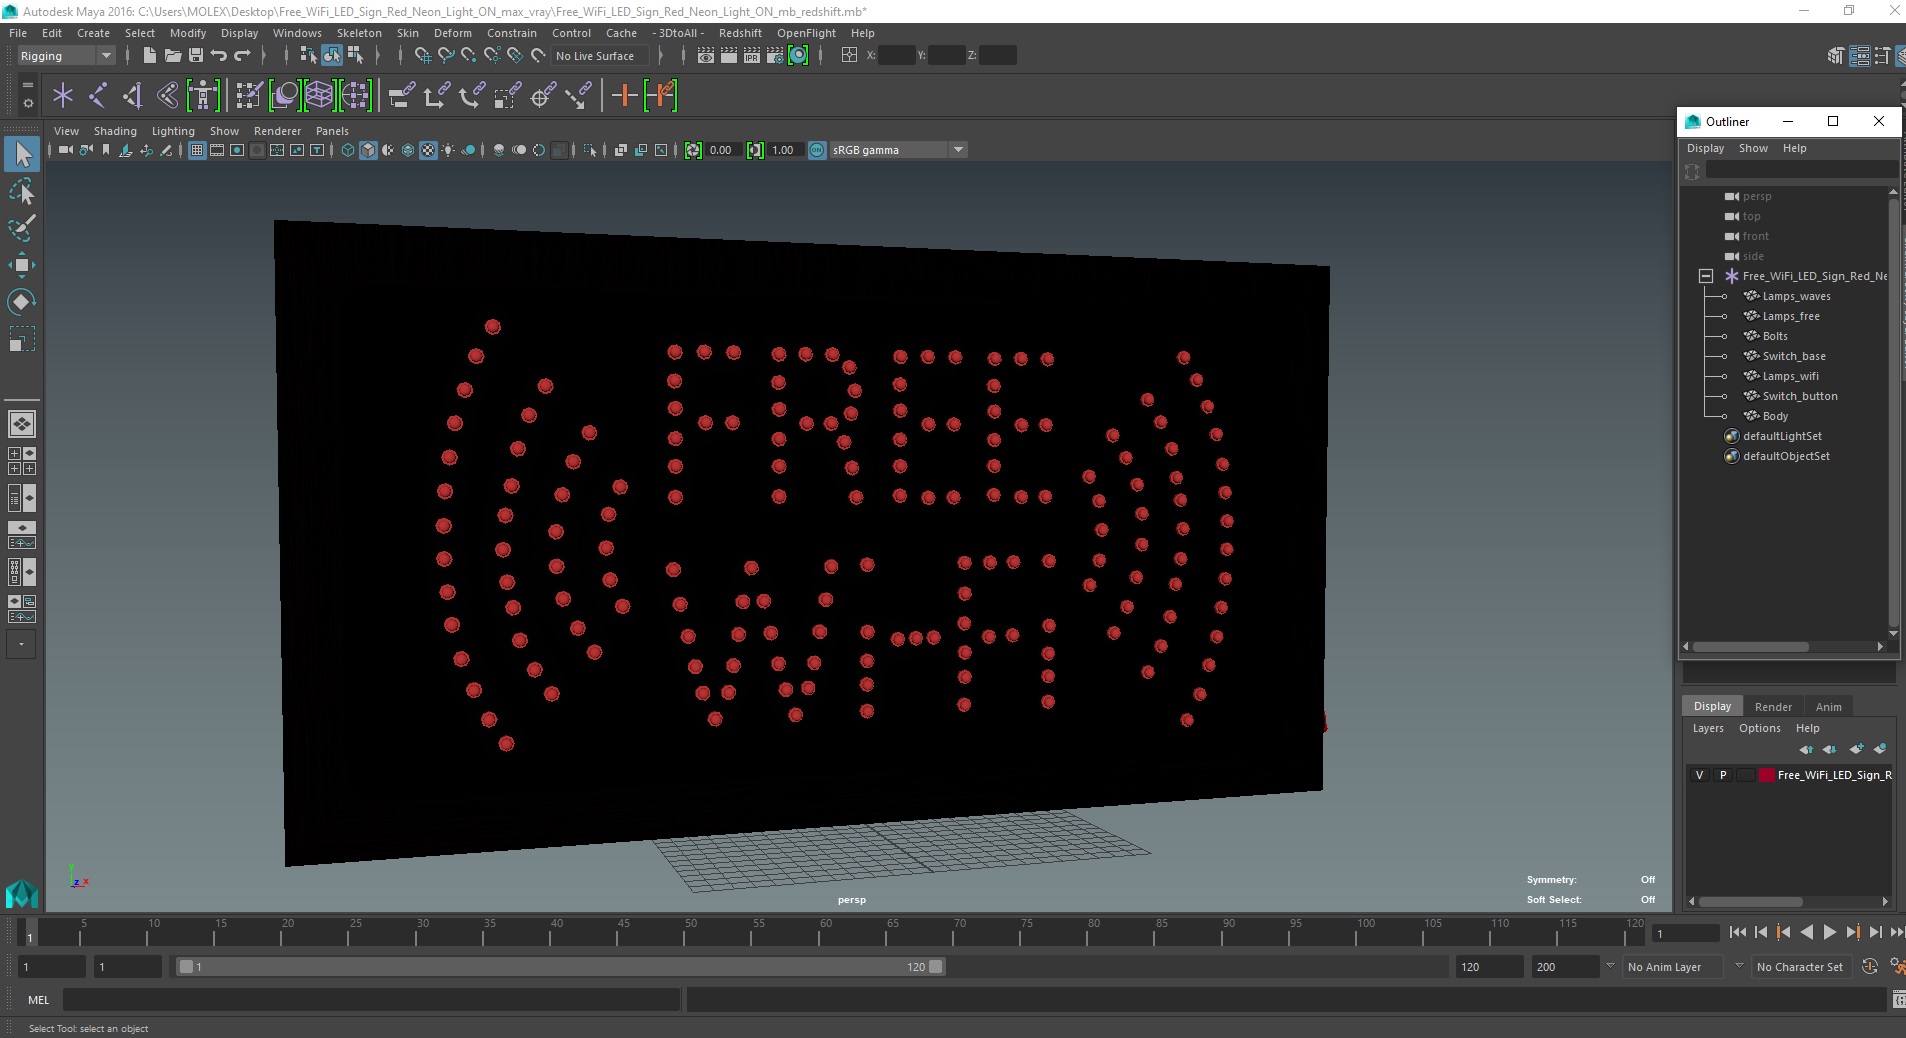The height and width of the screenshot is (1038, 1906).
Task: Click the No Live Surface field
Action: pos(599,56)
